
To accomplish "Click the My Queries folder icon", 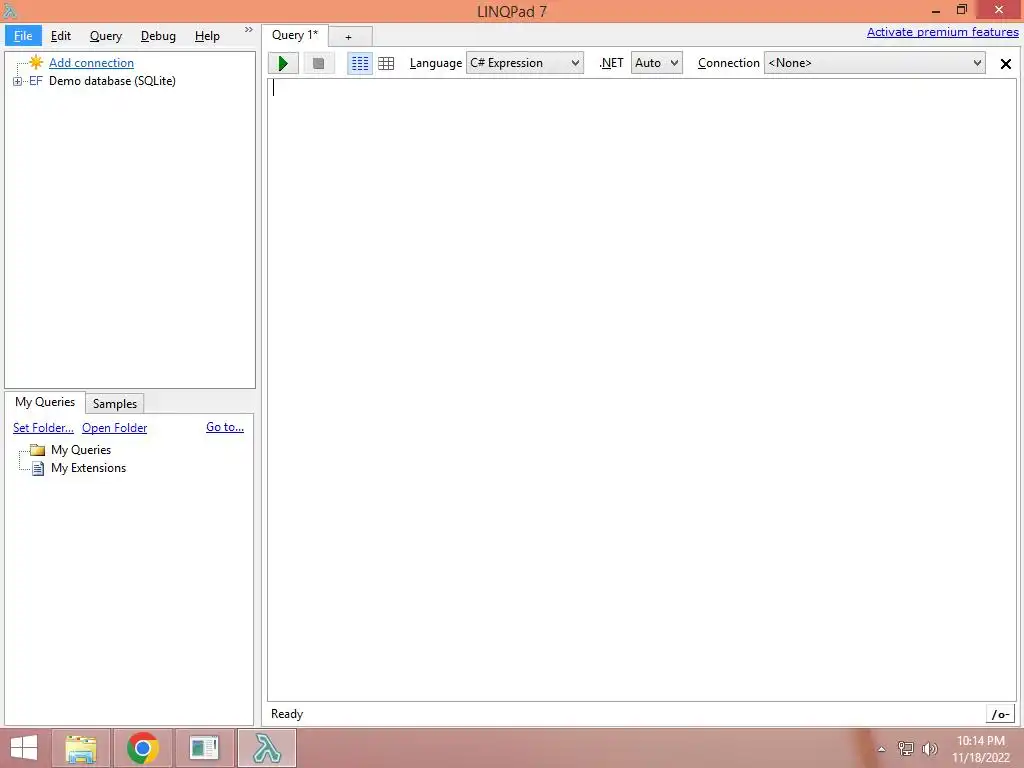I will coord(38,450).
